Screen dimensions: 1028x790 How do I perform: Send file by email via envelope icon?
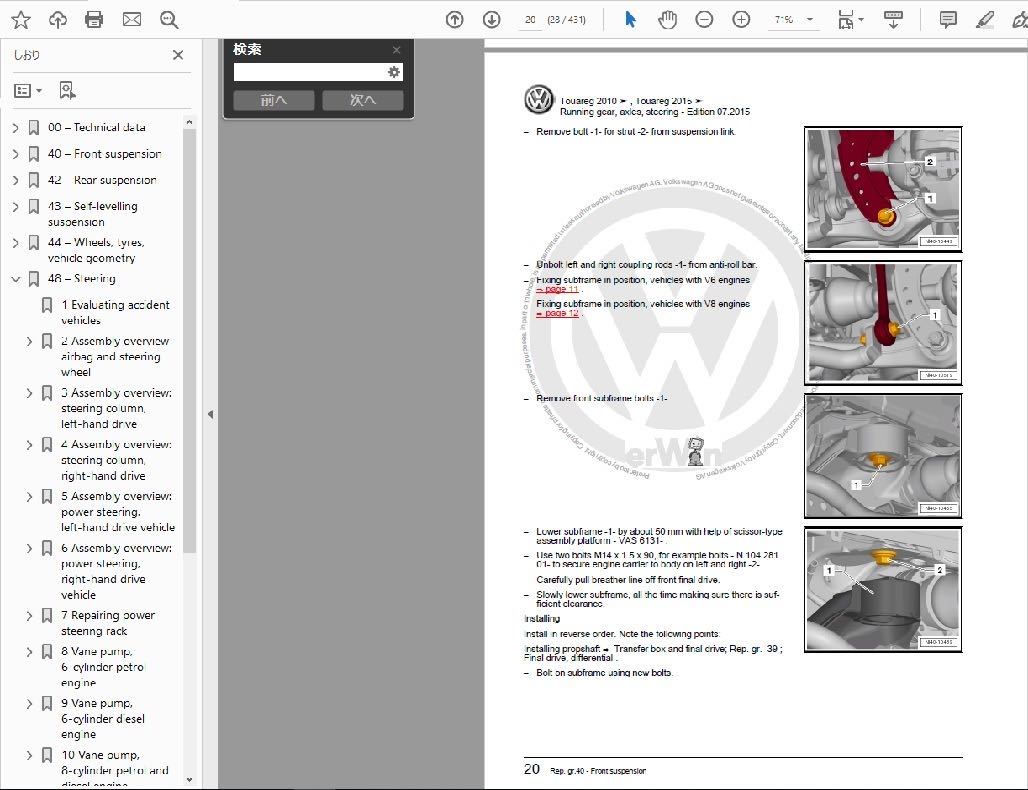(132, 20)
